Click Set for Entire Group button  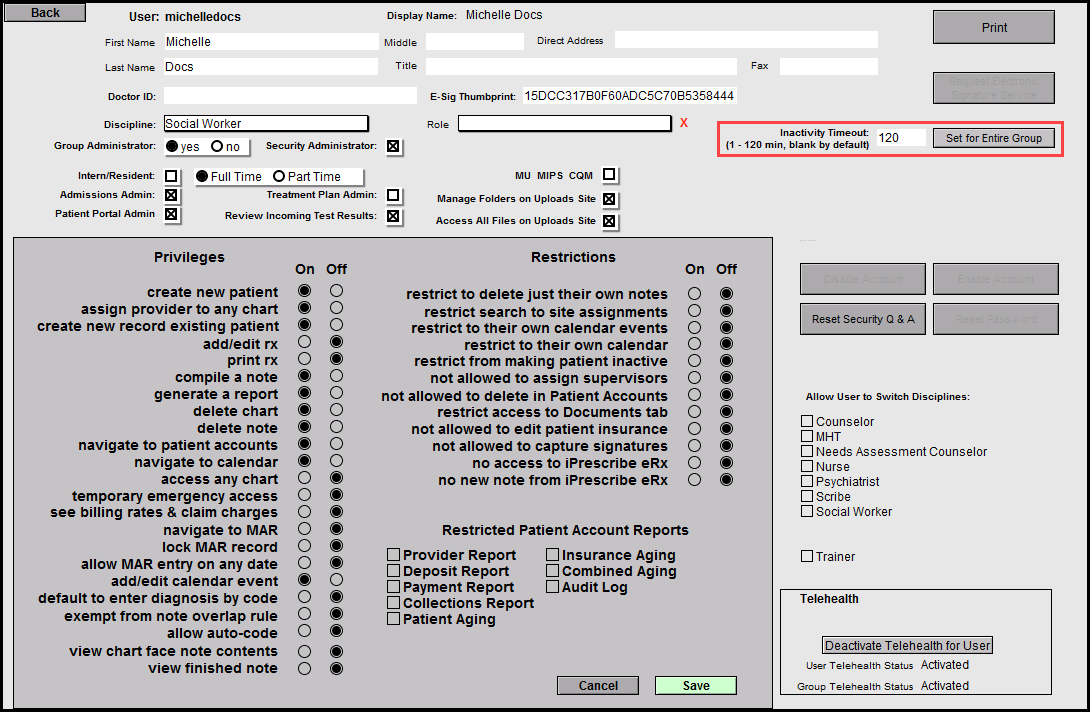point(993,138)
